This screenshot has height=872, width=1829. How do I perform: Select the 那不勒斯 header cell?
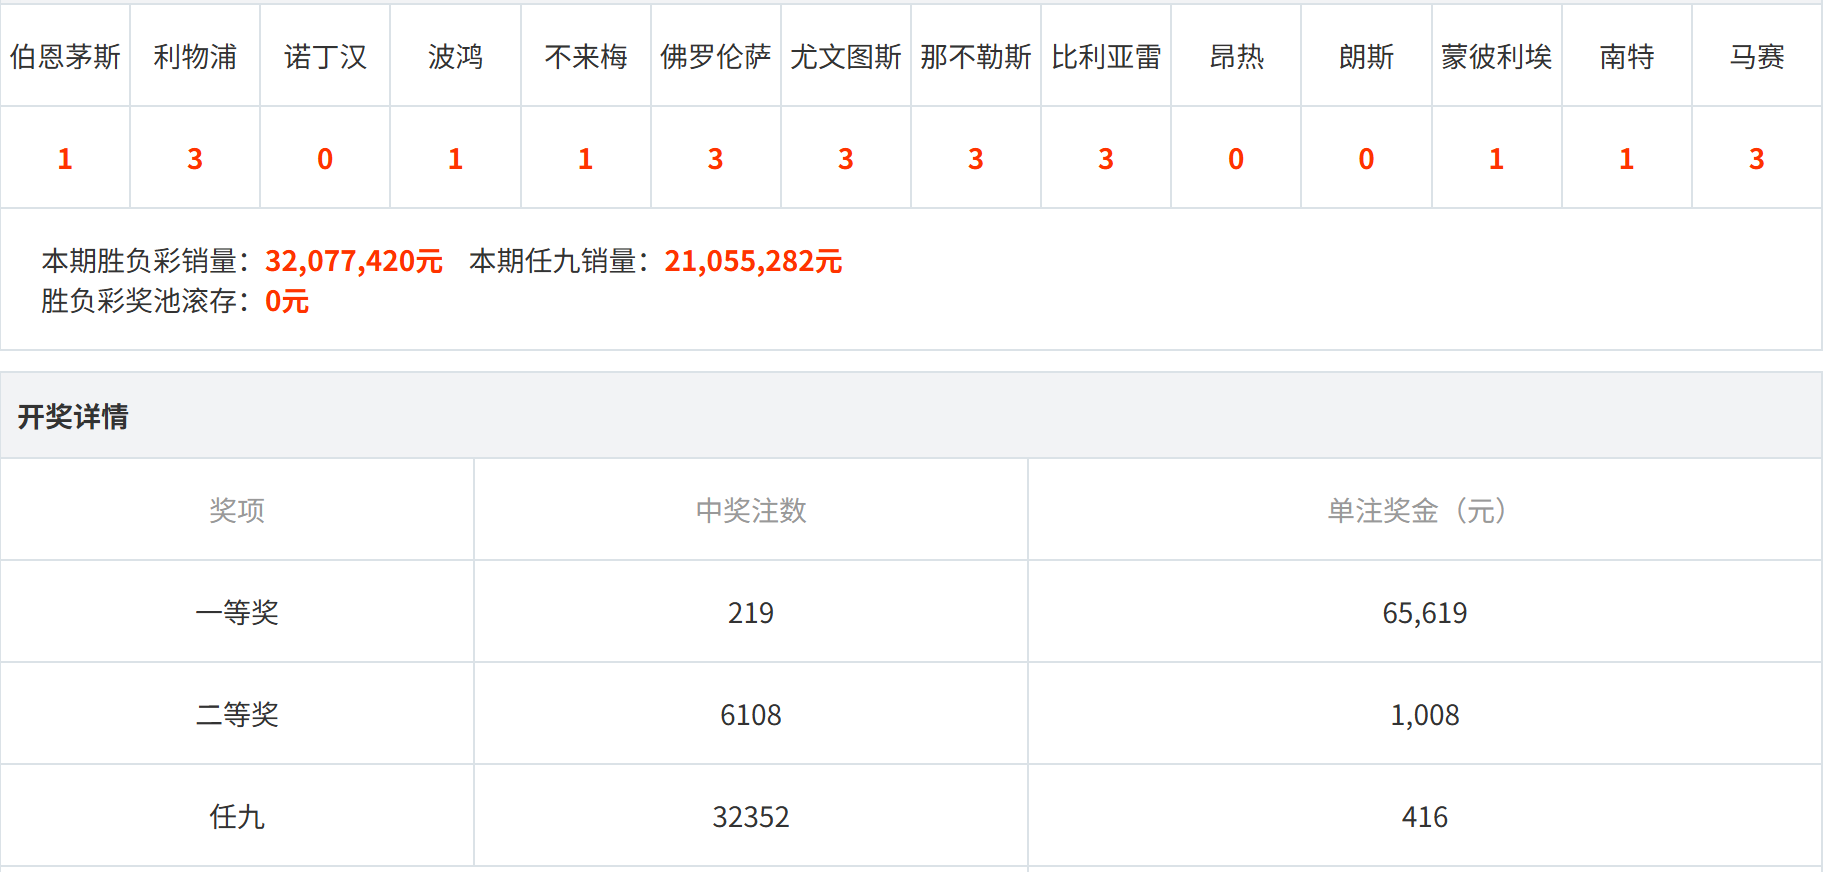[x=975, y=57]
